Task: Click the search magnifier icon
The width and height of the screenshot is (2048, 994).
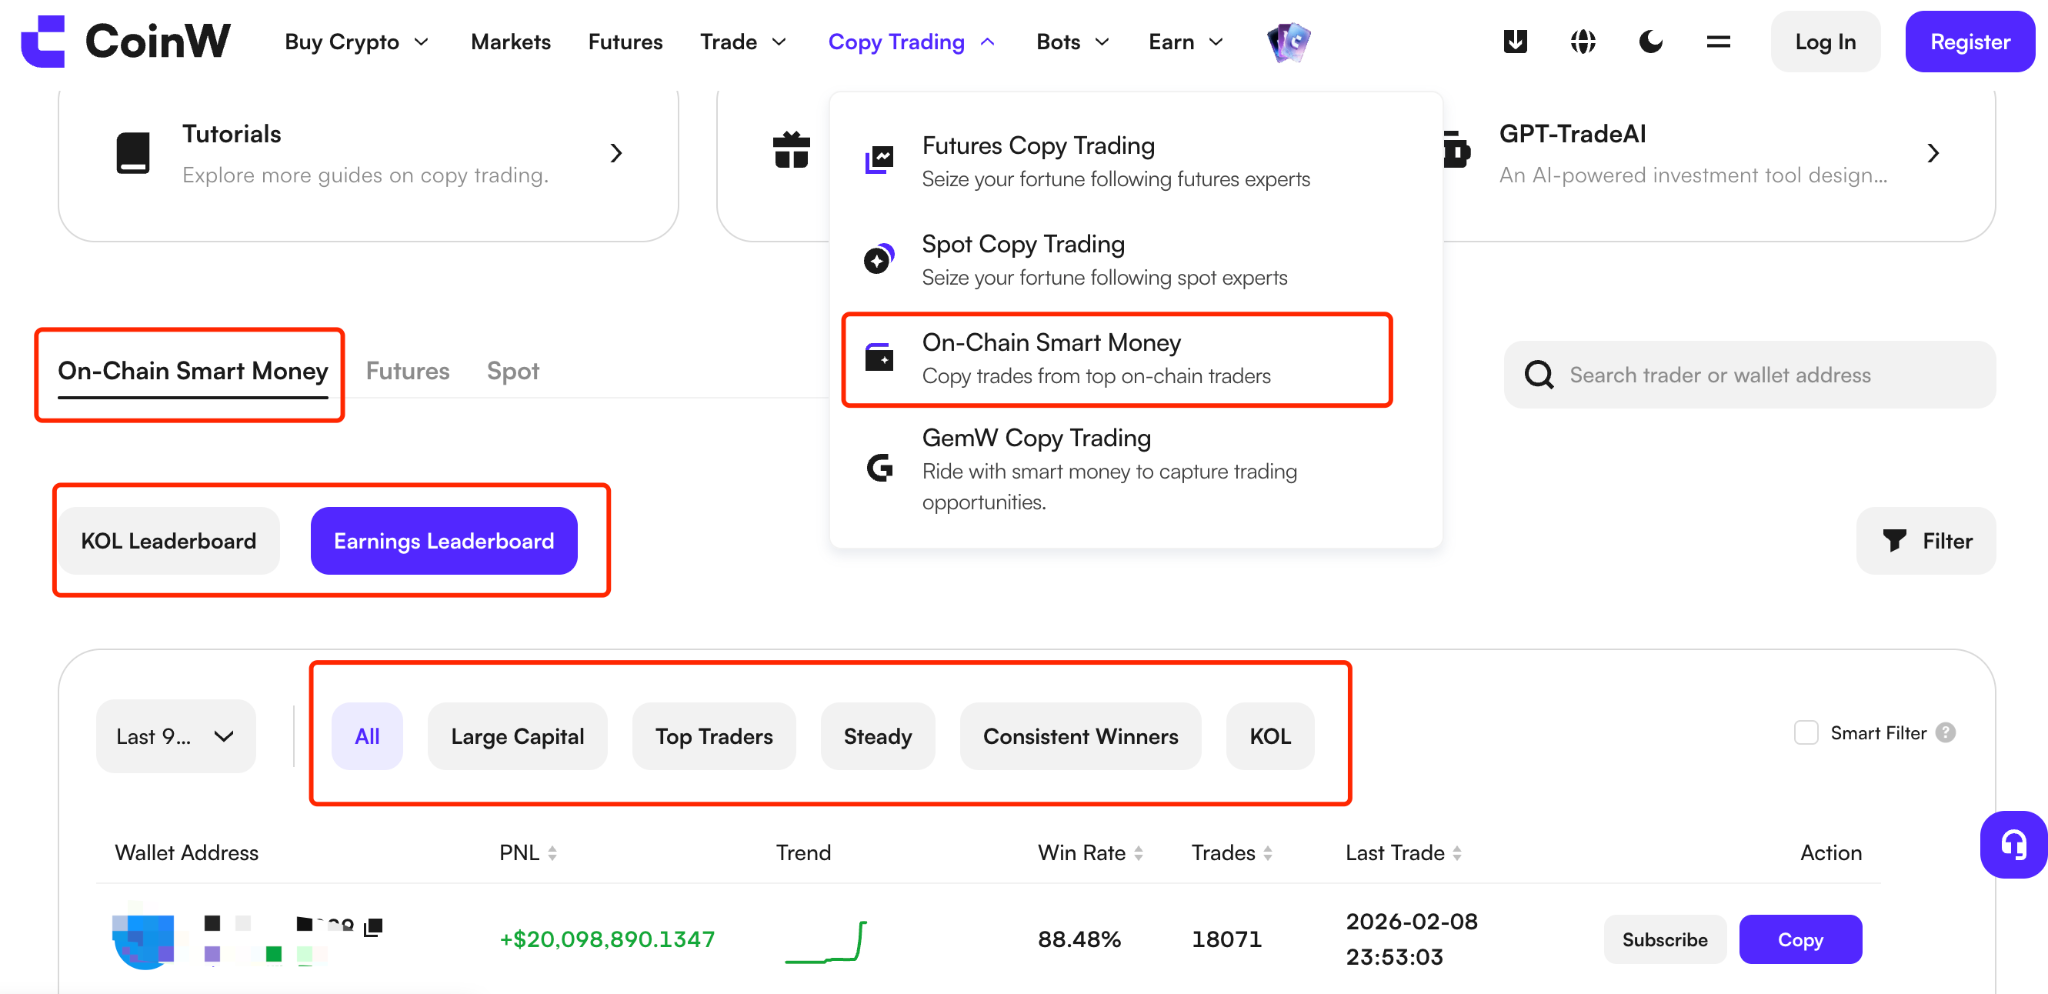Action: tap(1539, 375)
